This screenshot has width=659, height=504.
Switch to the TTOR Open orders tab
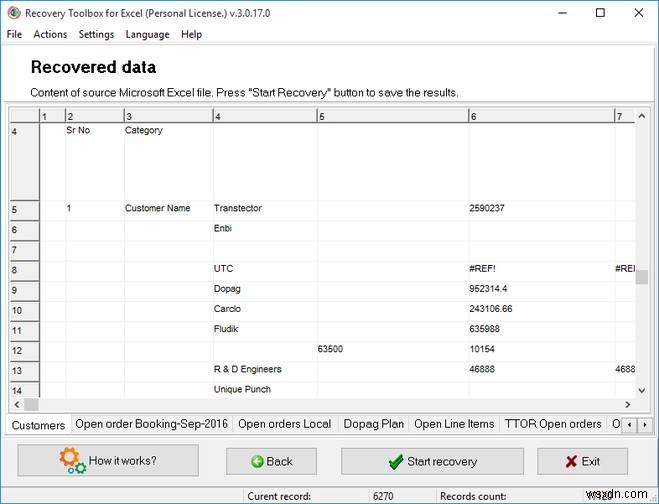coord(553,424)
